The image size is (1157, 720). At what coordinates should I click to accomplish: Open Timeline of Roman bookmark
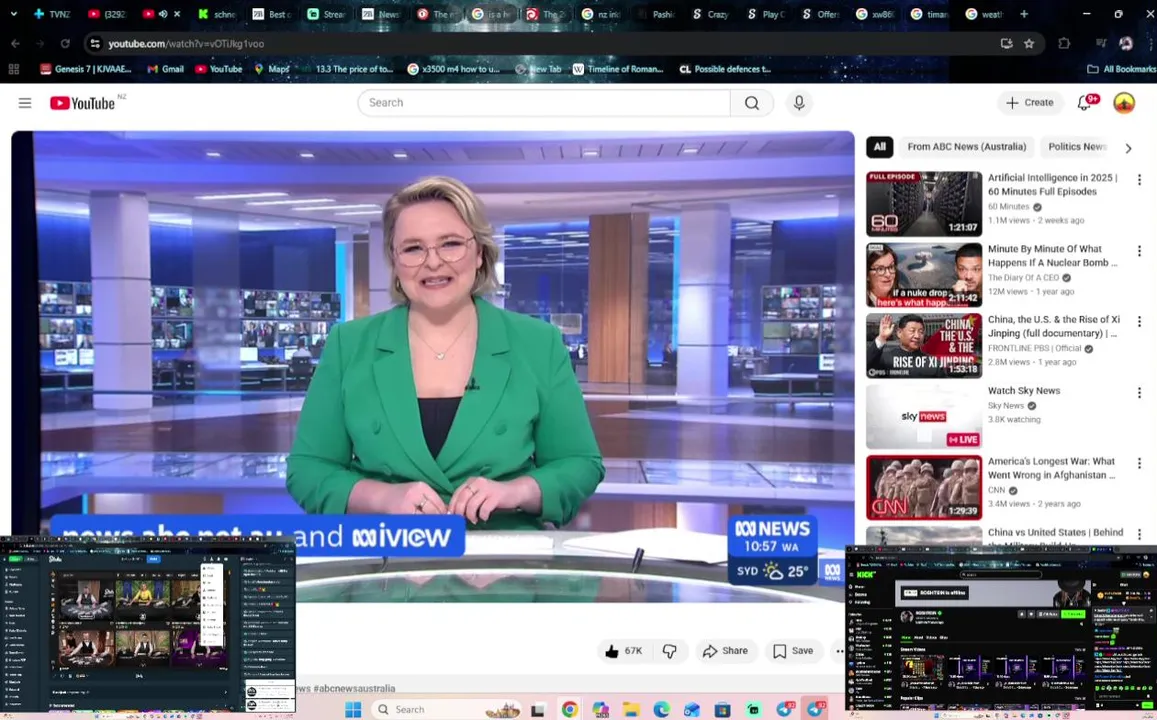(618, 69)
